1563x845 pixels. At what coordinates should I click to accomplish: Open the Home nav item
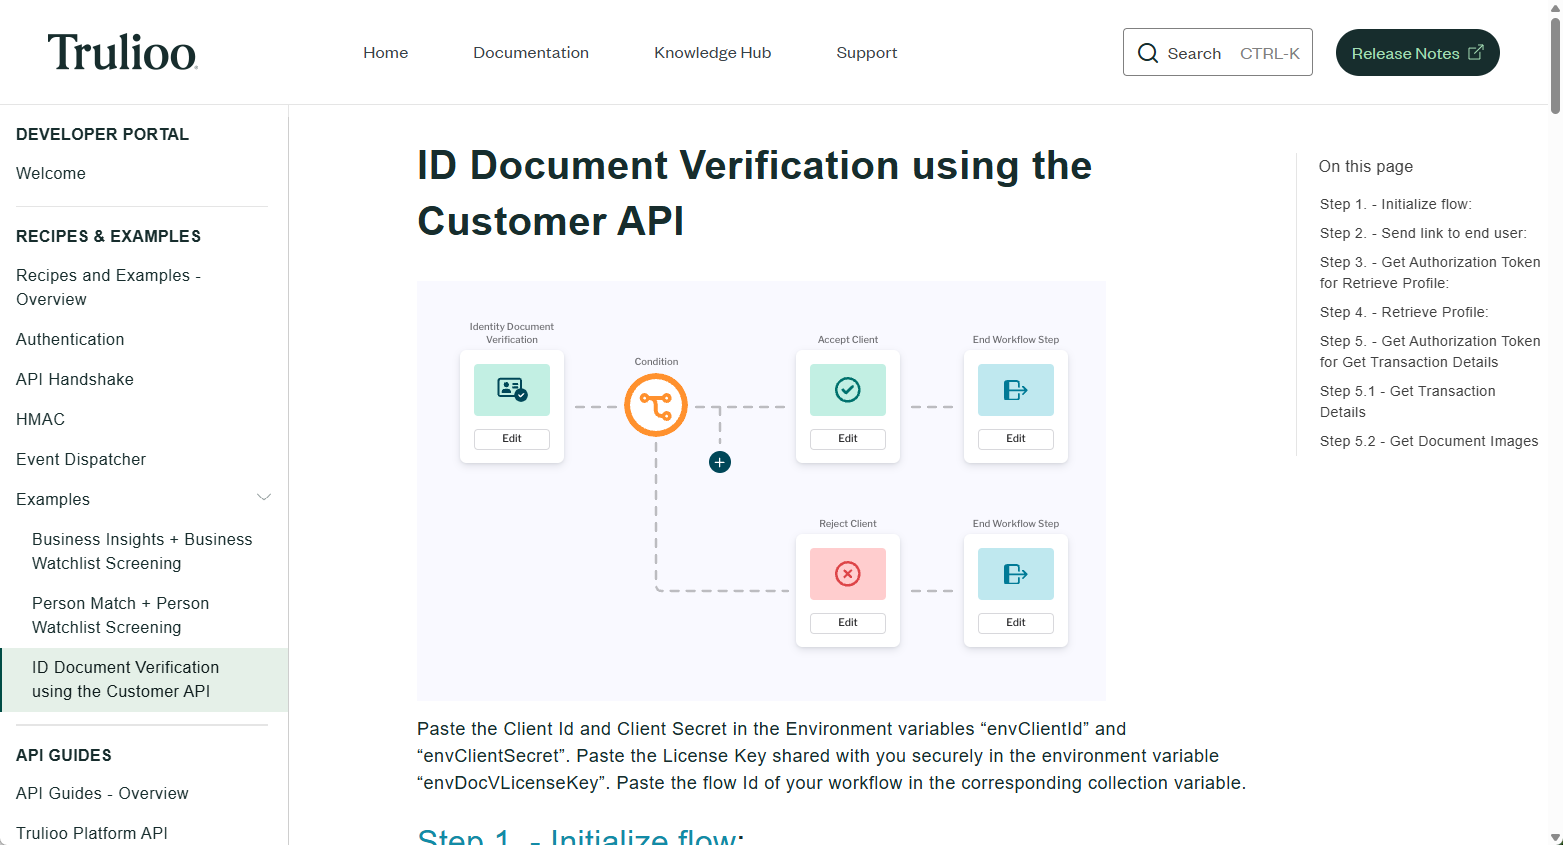point(386,53)
